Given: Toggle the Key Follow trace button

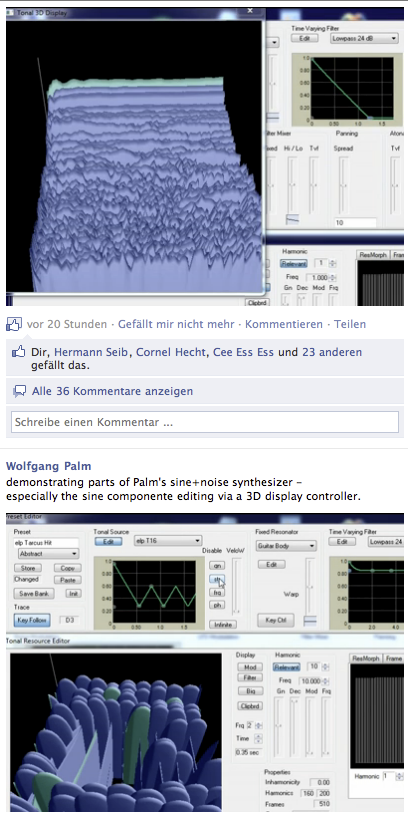Looking at the screenshot, I should [x=32, y=620].
